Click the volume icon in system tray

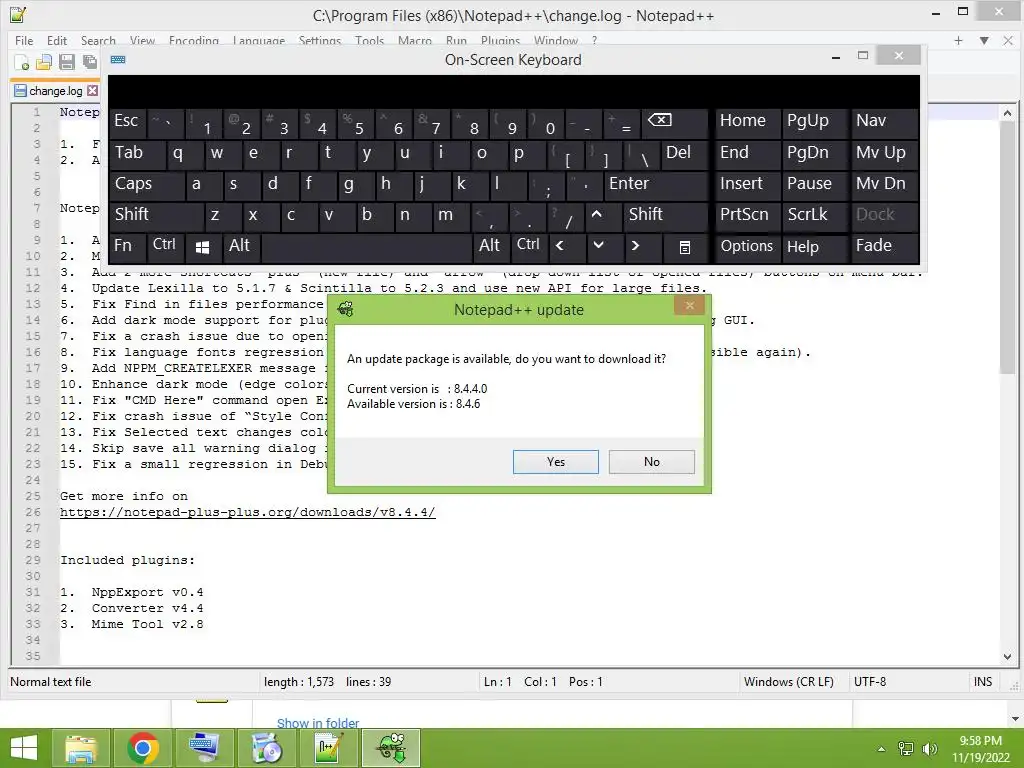(x=929, y=748)
